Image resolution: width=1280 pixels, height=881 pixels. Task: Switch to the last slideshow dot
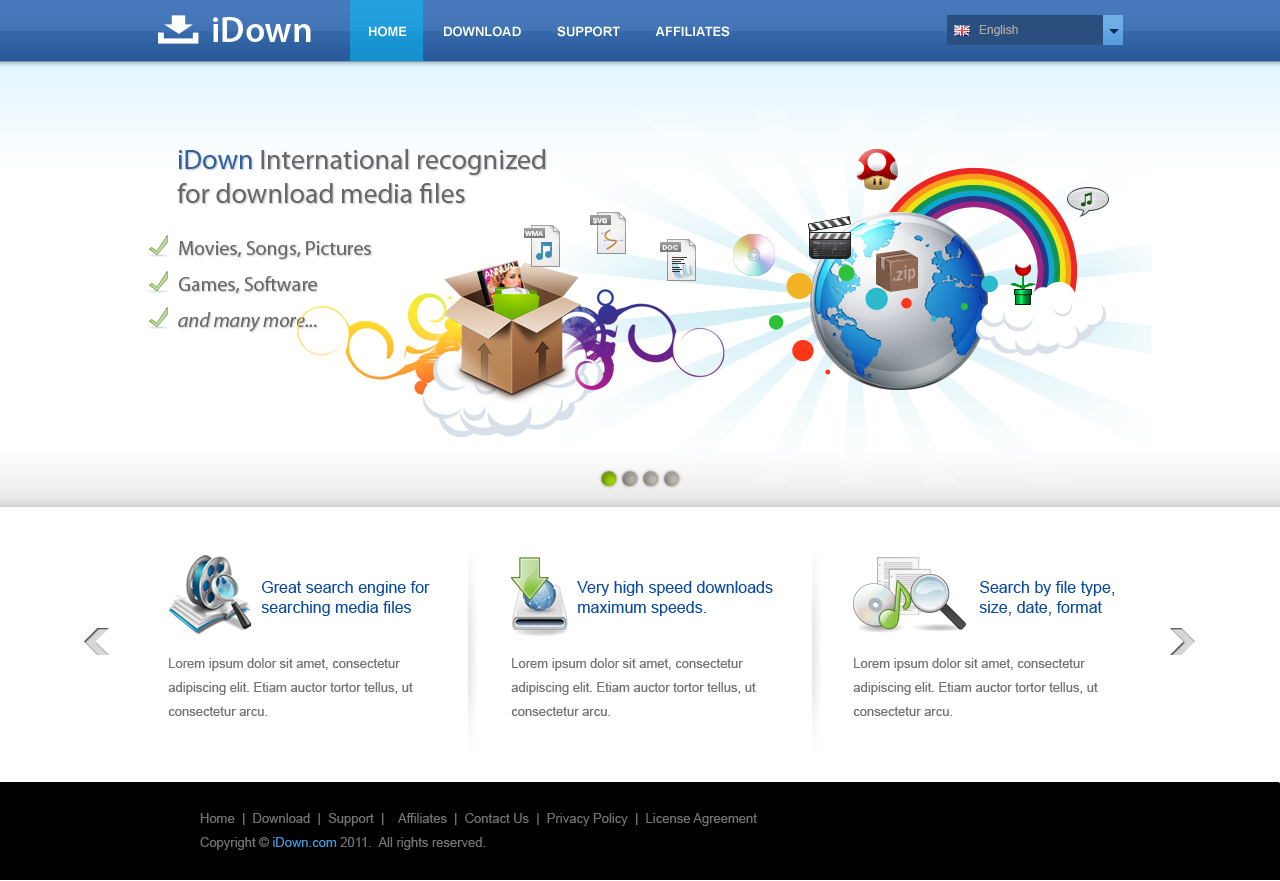671,478
